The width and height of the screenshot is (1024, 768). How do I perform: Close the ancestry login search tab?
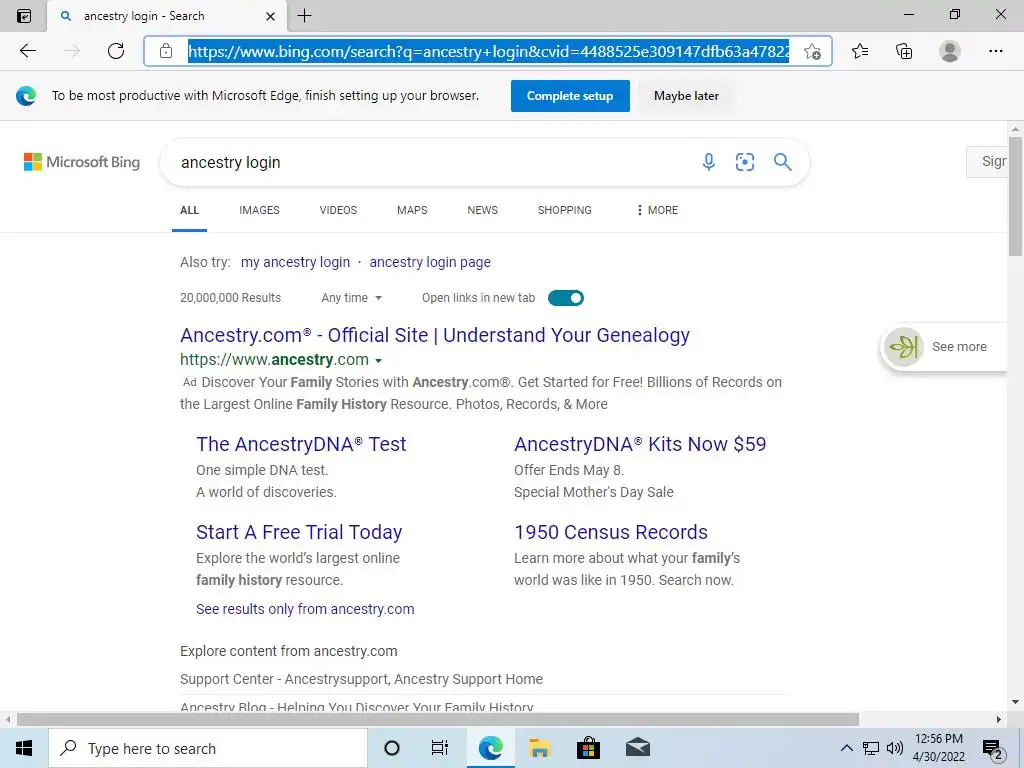pos(270,16)
